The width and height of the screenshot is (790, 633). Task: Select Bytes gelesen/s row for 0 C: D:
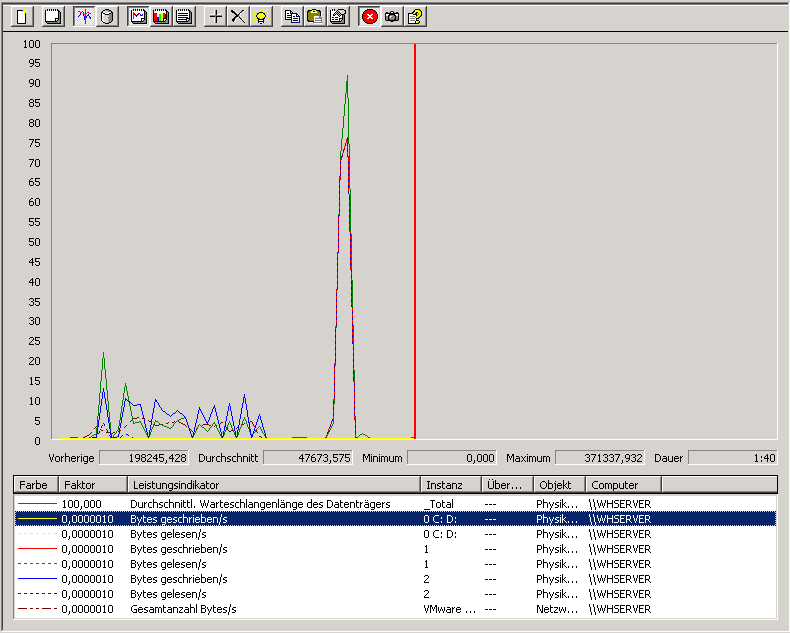point(396,534)
